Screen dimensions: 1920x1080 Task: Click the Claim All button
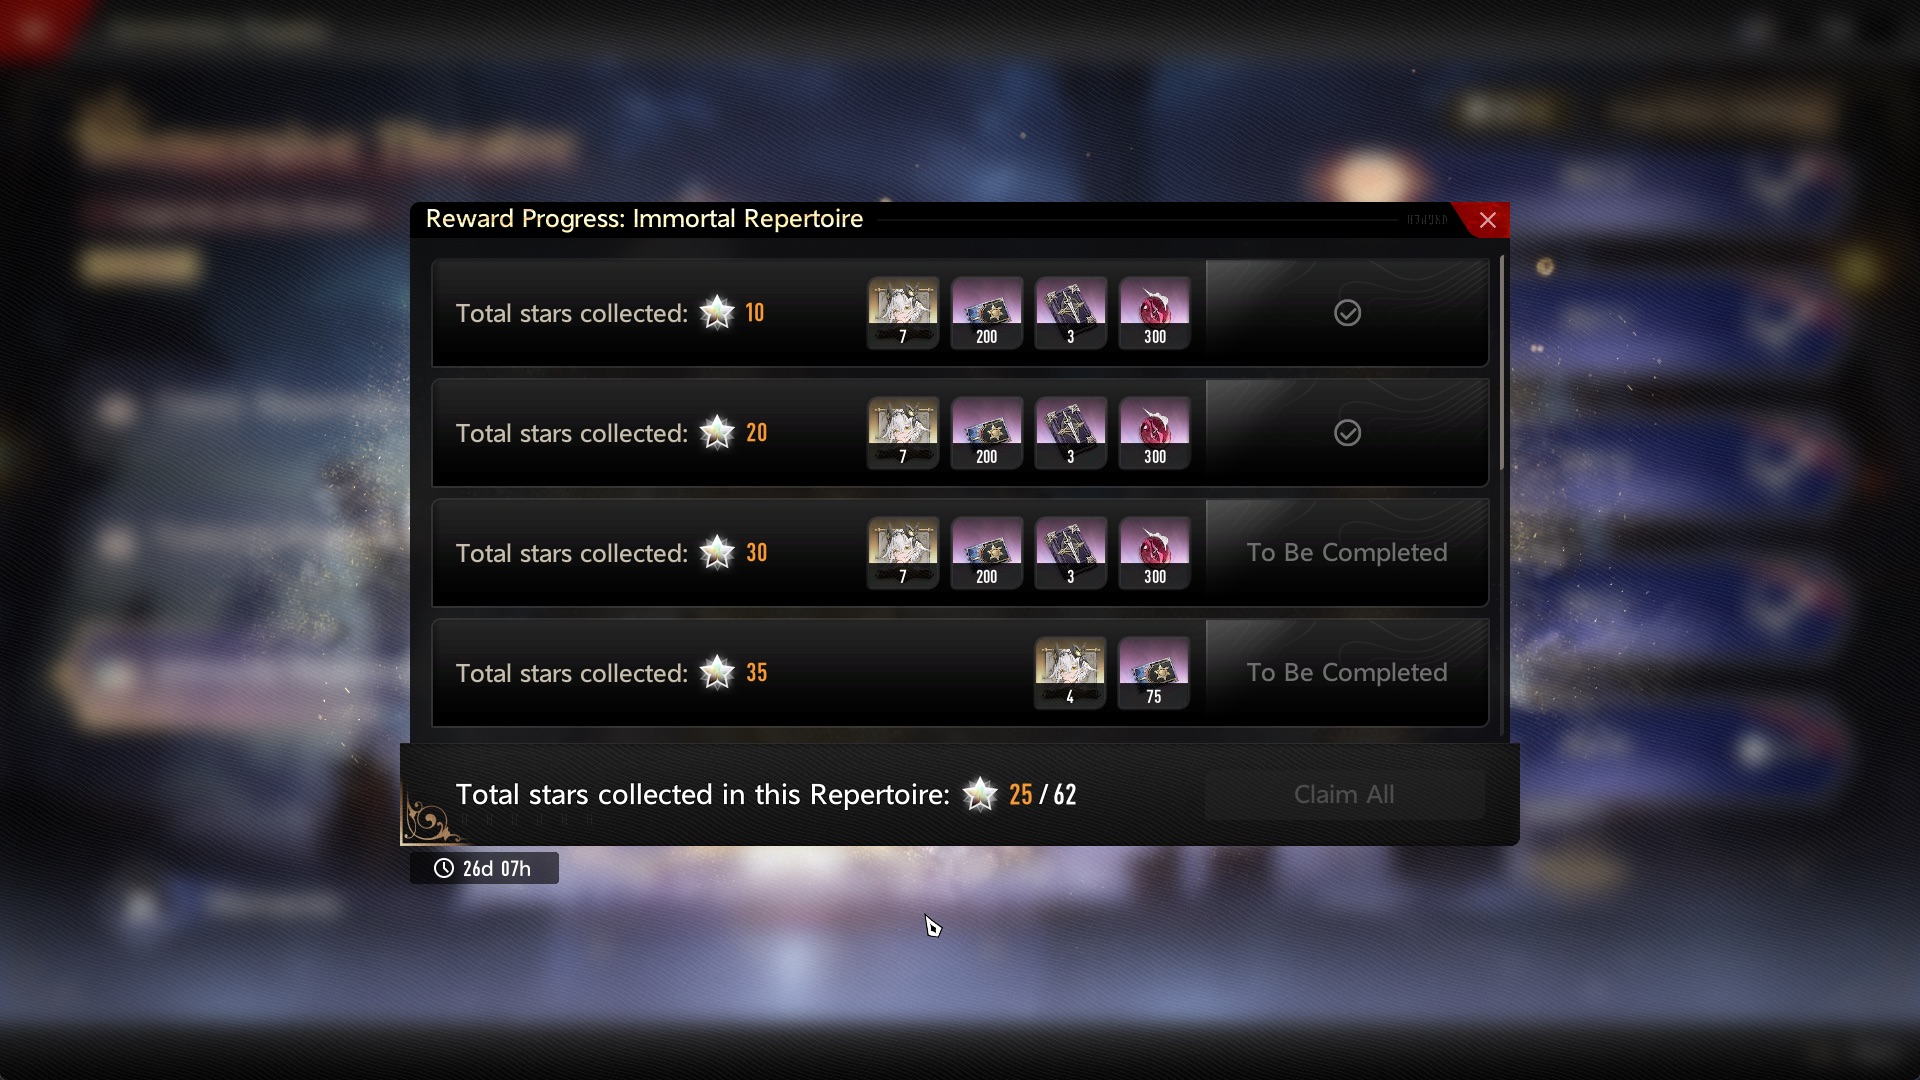[1344, 795]
